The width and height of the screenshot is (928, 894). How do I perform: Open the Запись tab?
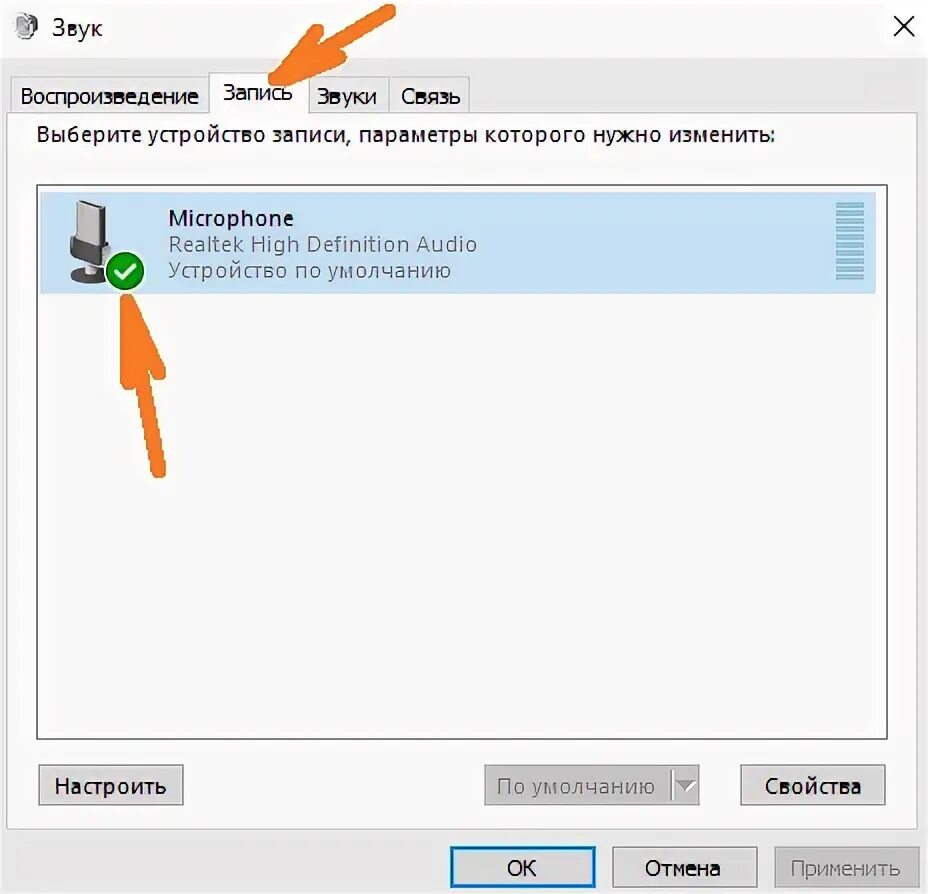(x=258, y=93)
